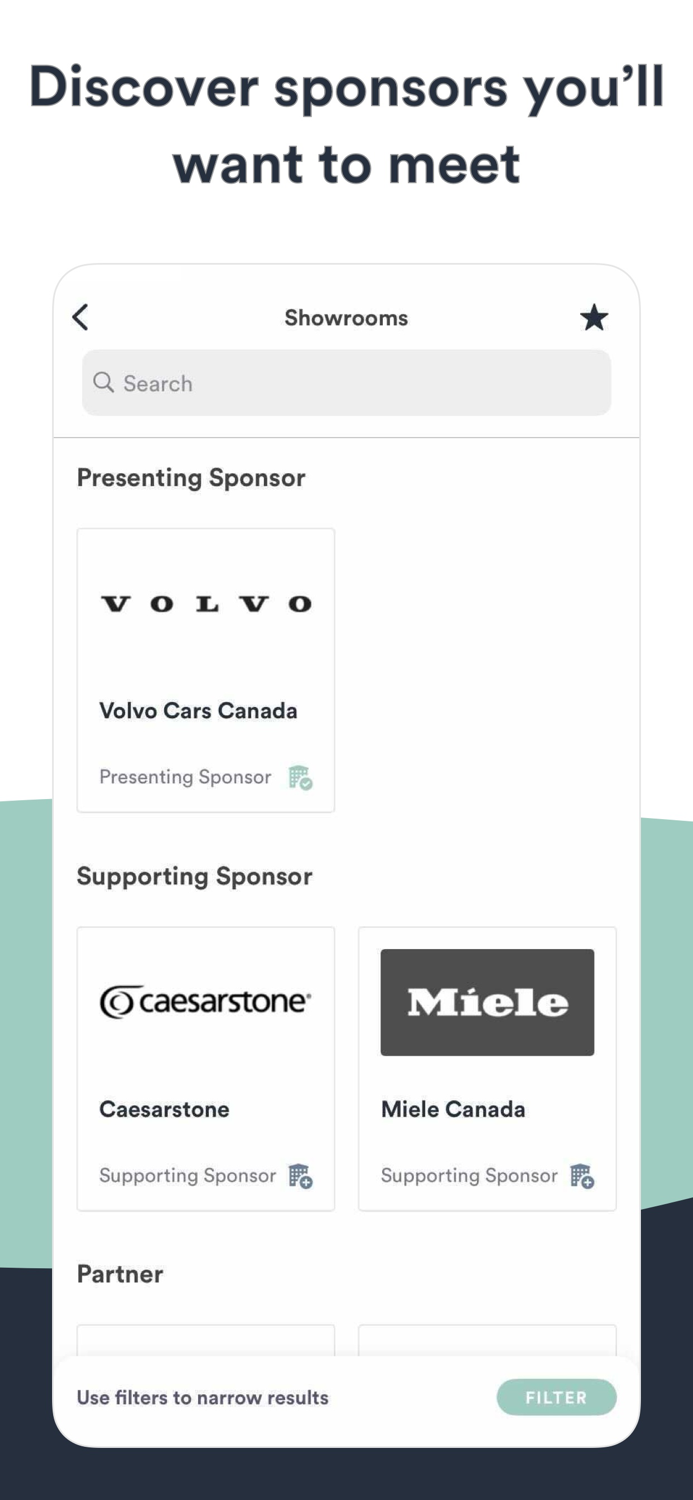The width and height of the screenshot is (693, 1500).
Task: Go back using the left arrow
Action: 81,318
